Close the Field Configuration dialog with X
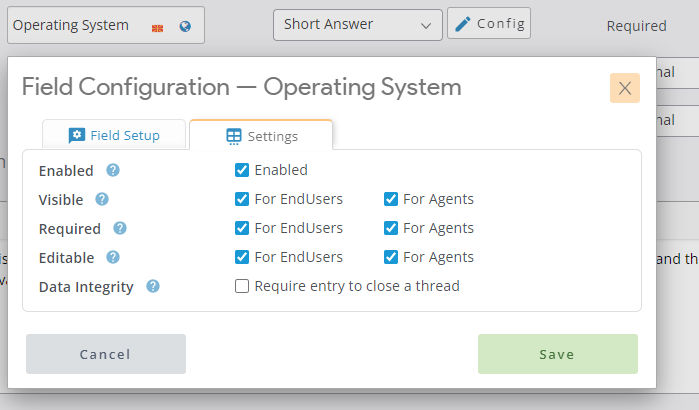The width and height of the screenshot is (699, 410). [625, 88]
